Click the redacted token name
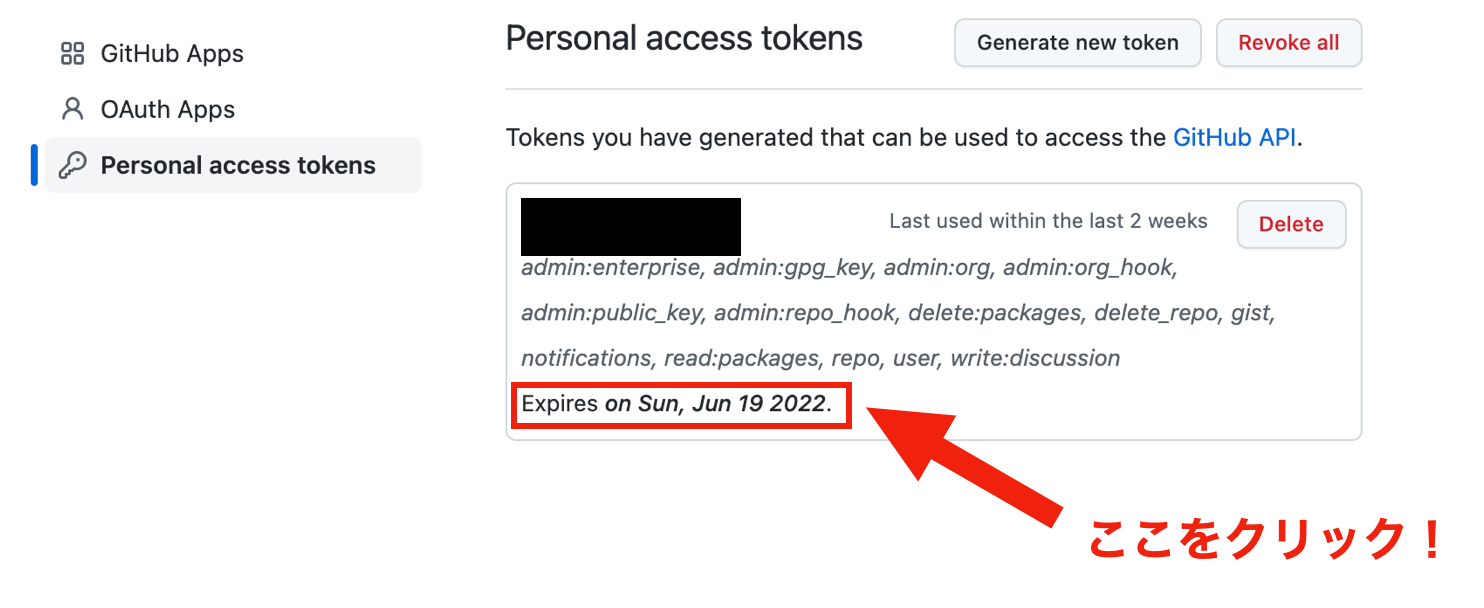The image size is (1484, 608). pyautogui.click(x=630, y=227)
